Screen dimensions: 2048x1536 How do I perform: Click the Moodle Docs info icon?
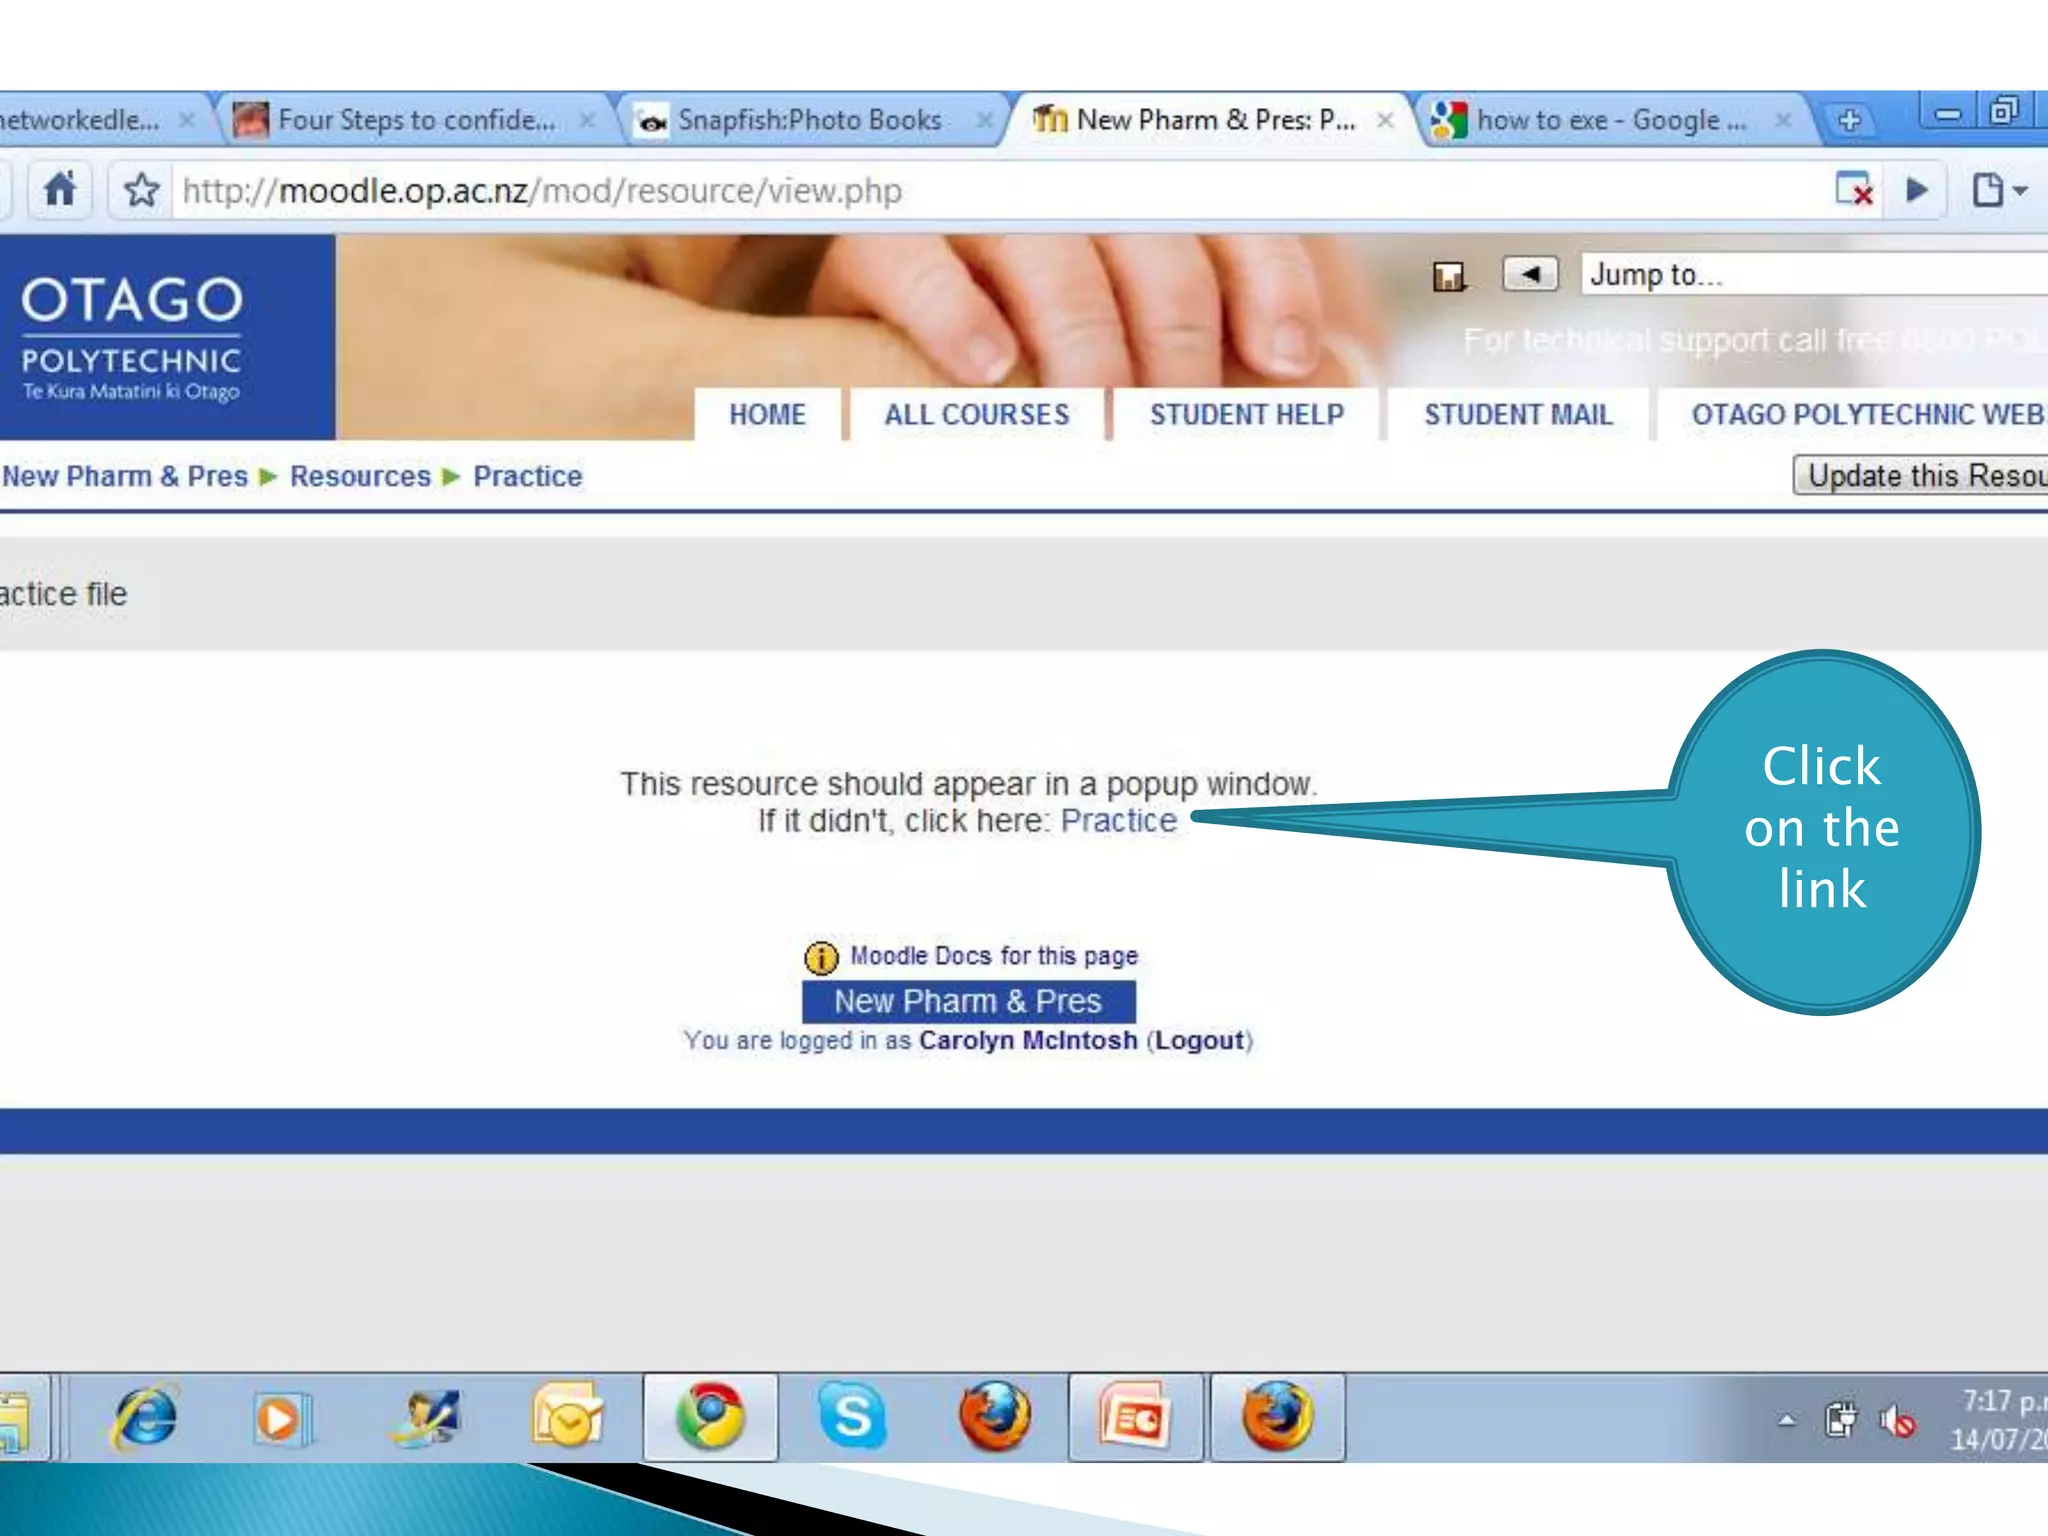821,957
